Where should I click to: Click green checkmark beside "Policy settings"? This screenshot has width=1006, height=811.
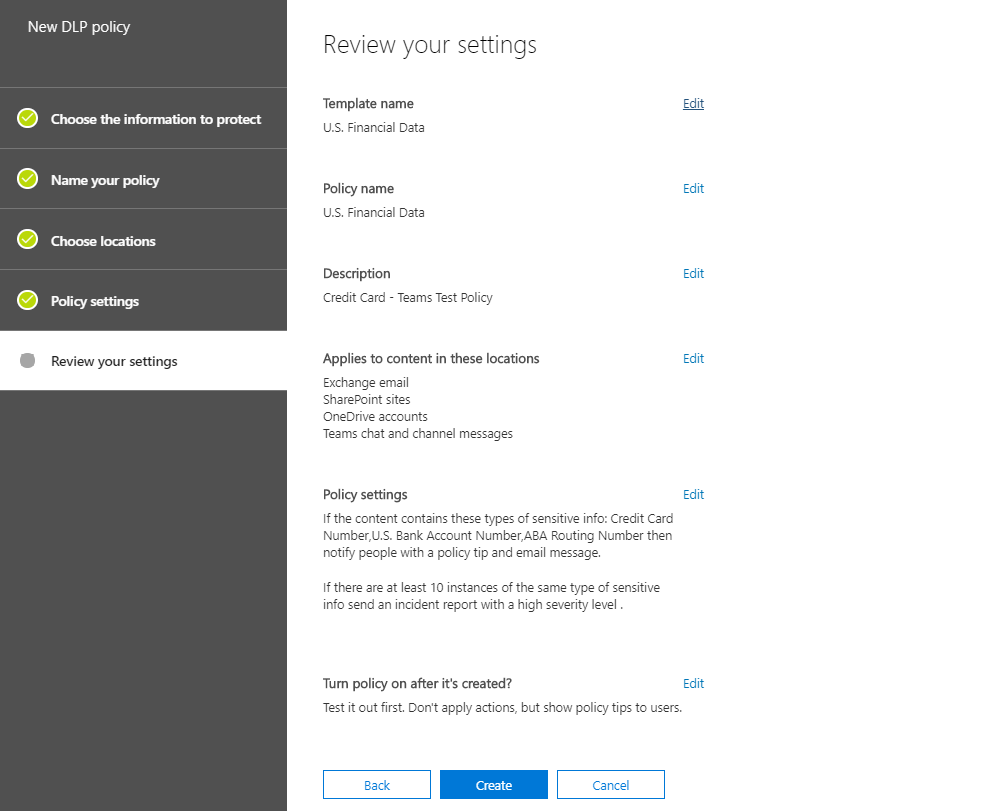tap(27, 300)
